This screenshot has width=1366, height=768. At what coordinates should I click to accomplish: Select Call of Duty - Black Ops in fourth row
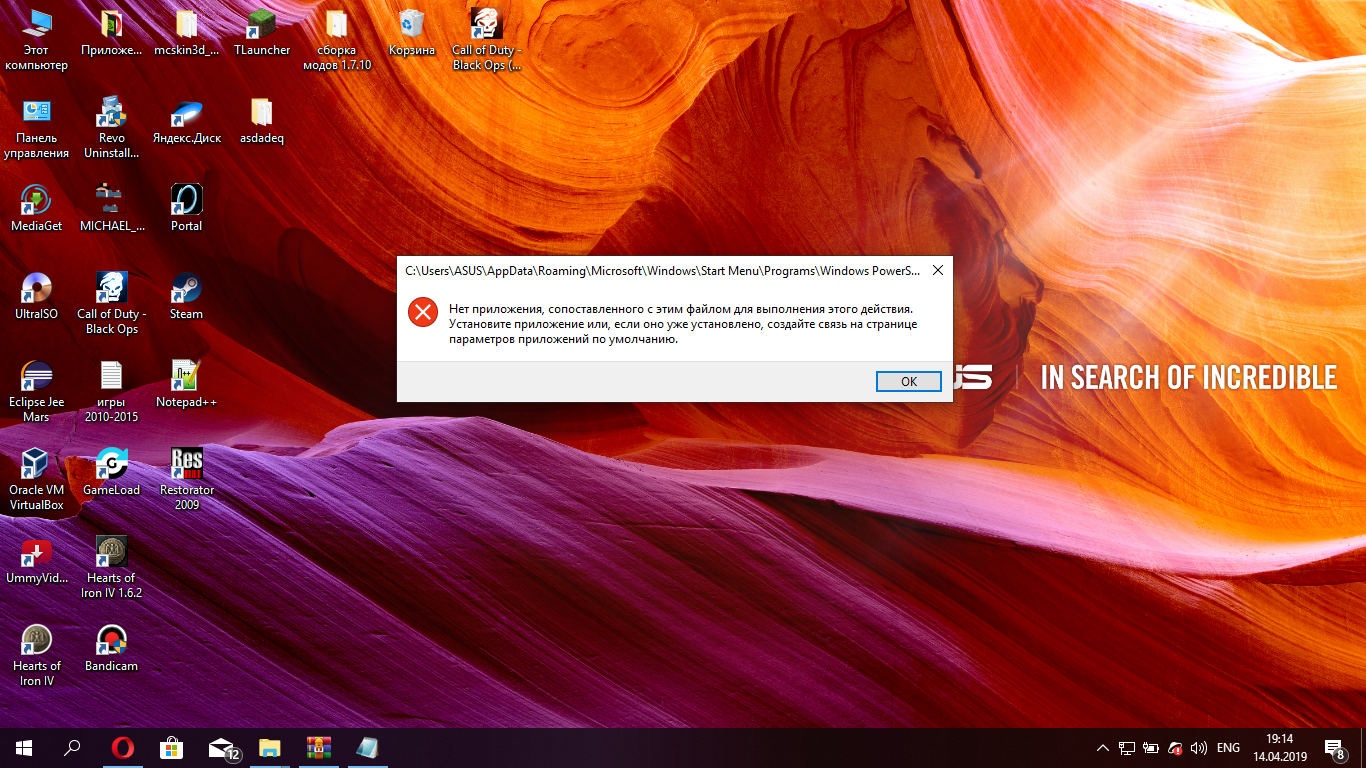111,304
